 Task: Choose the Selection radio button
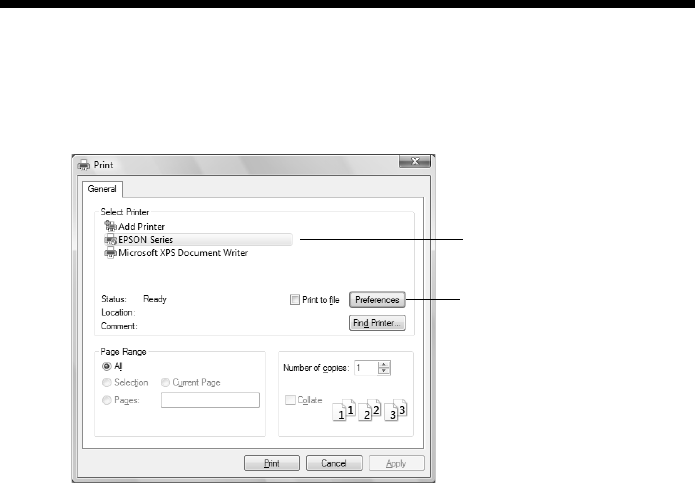[x=106, y=382]
